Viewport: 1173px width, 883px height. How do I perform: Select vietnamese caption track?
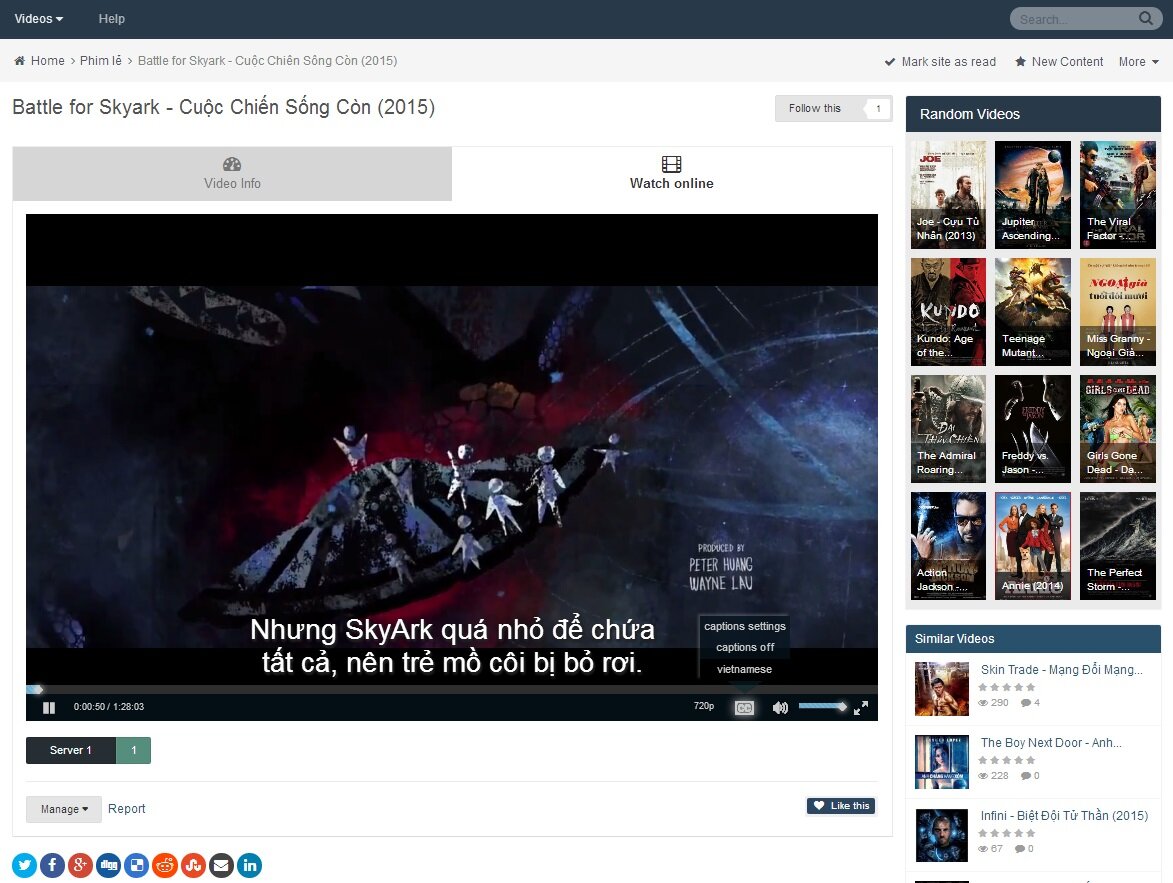pos(744,669)
